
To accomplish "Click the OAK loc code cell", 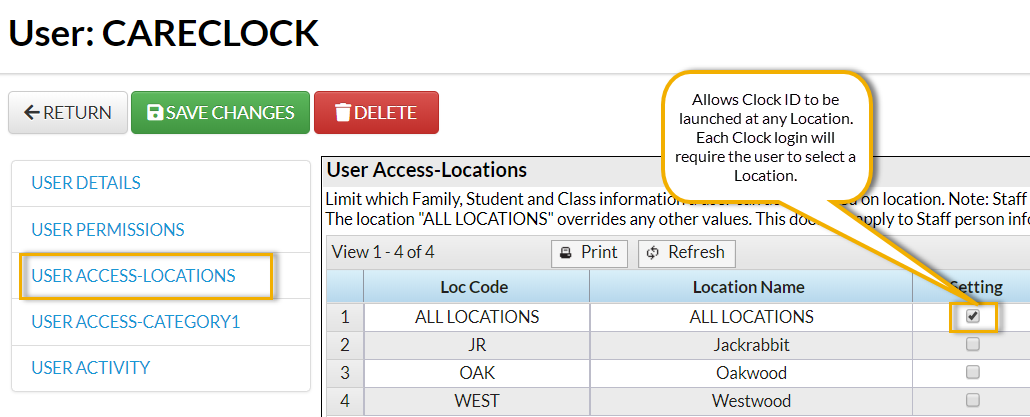I will point(476,373).
